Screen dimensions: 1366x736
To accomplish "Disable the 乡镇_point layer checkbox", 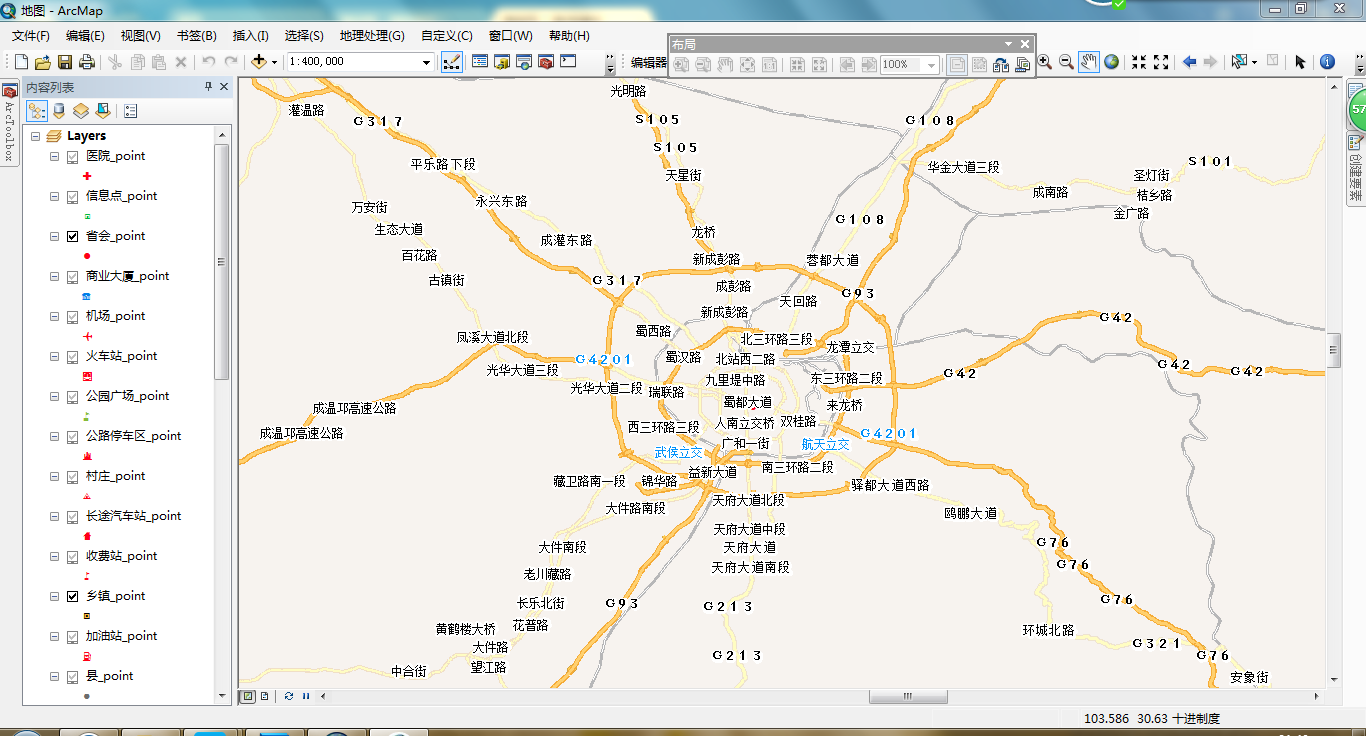I will (x=72, y=596).
